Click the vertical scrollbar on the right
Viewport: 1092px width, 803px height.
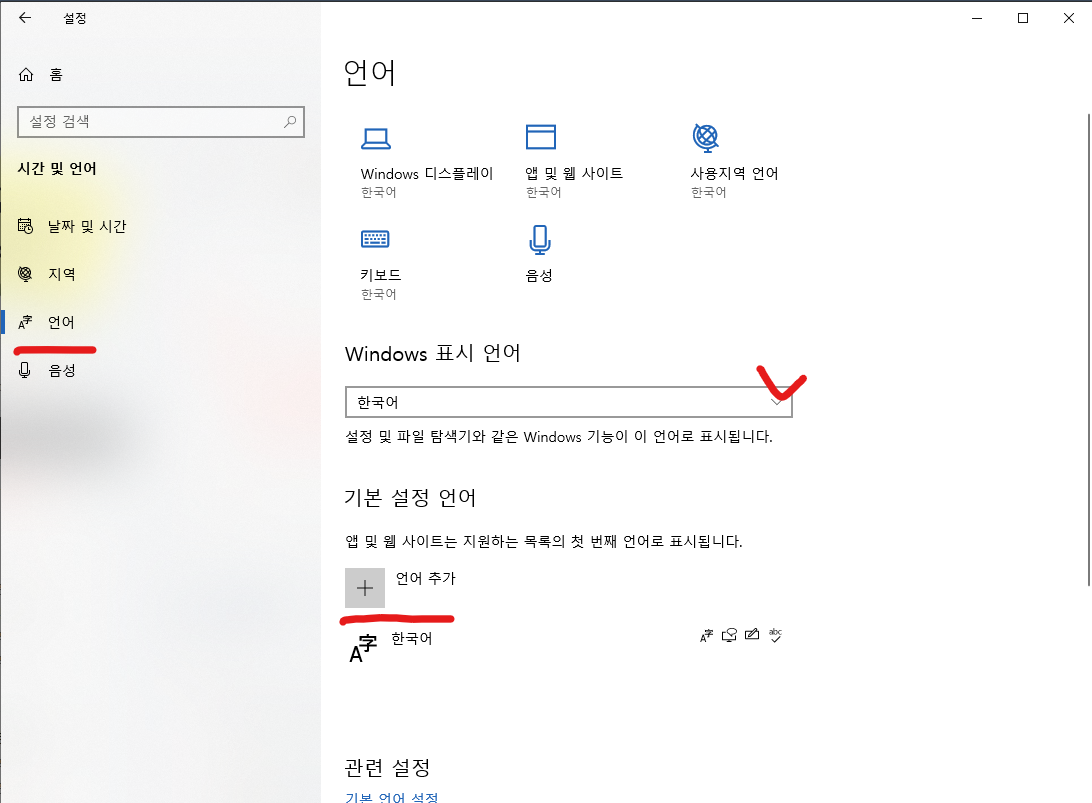coord(1089,350)
